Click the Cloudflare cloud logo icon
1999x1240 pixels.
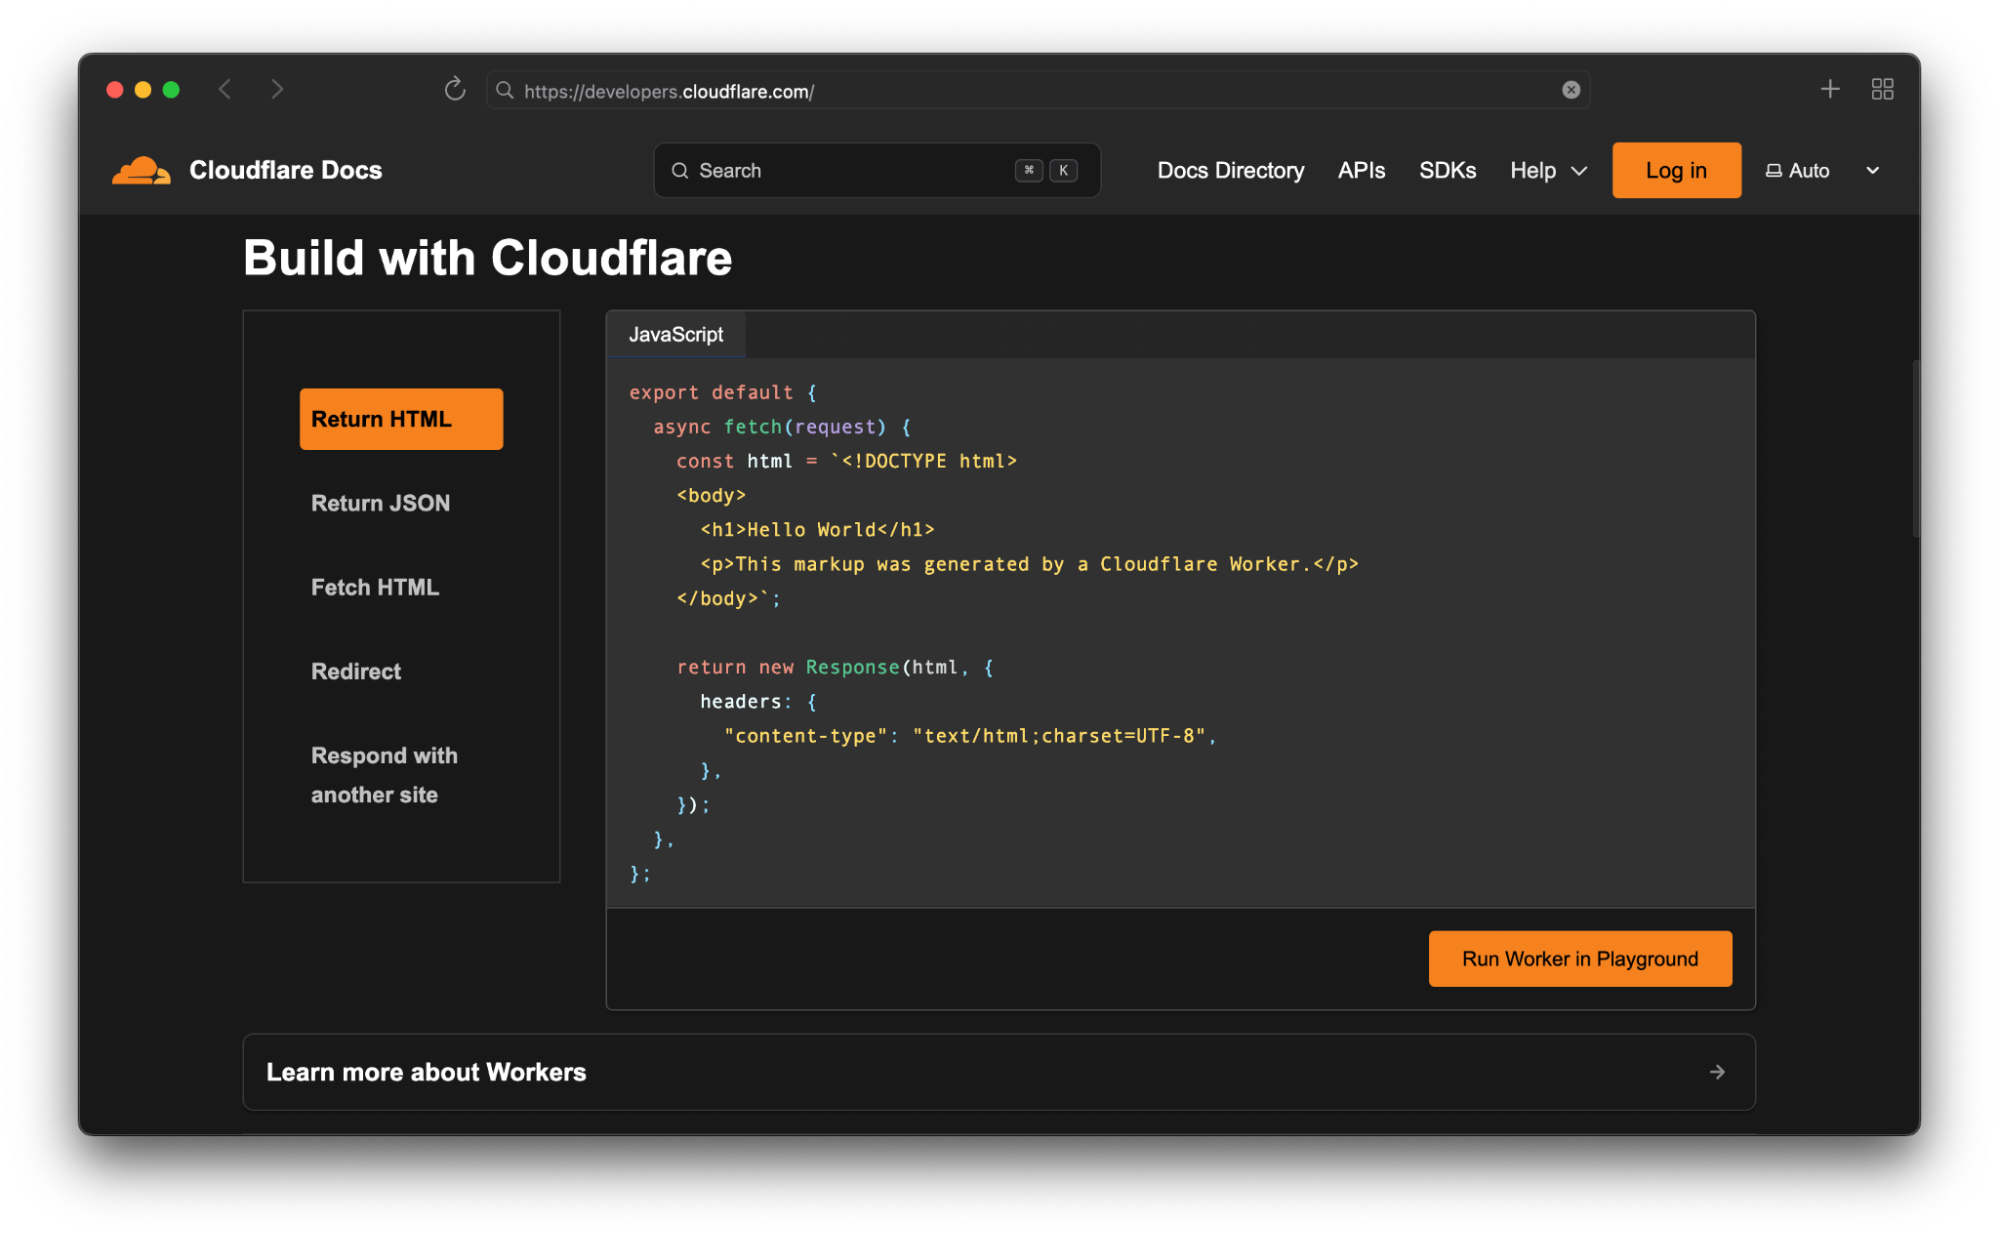[141, 171]
